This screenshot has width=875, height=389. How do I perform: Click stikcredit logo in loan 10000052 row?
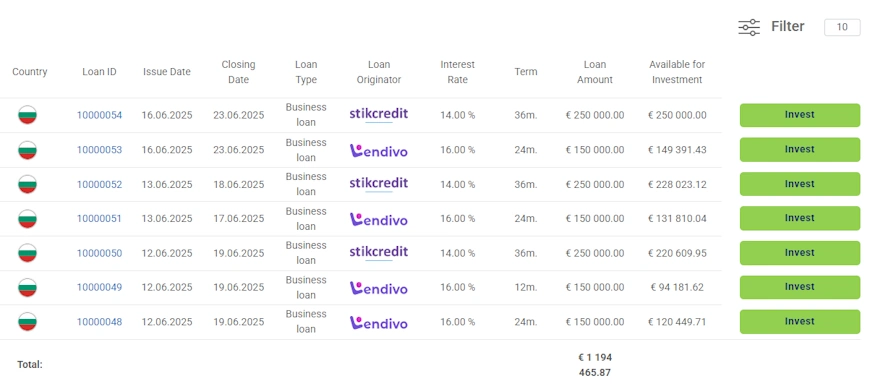point(378,185)
